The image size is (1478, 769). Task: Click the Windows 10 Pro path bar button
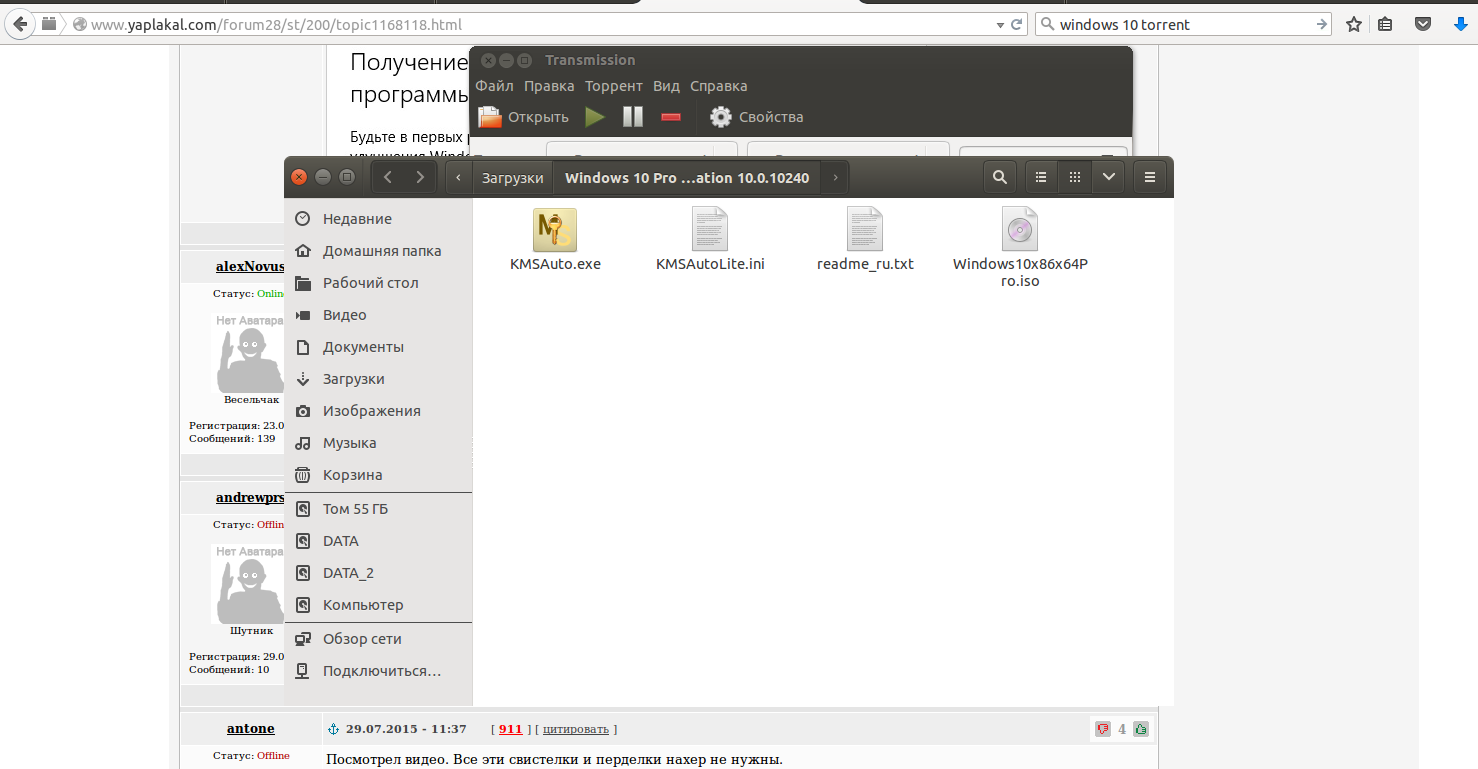[x=687, y=178]
